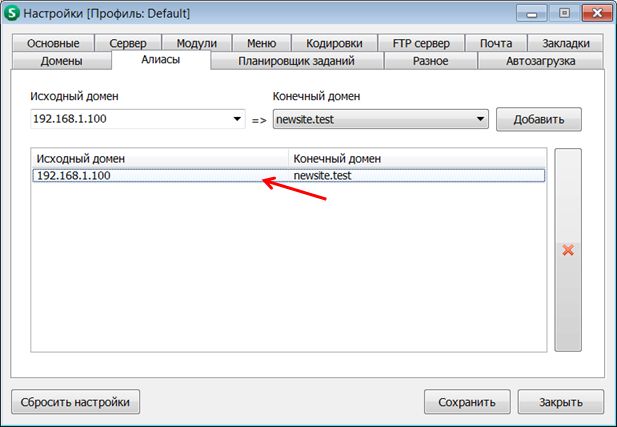The height and width of the screenshot is (427, 617).
Task: Switch to the Основные tab
Action: (53, 44)
